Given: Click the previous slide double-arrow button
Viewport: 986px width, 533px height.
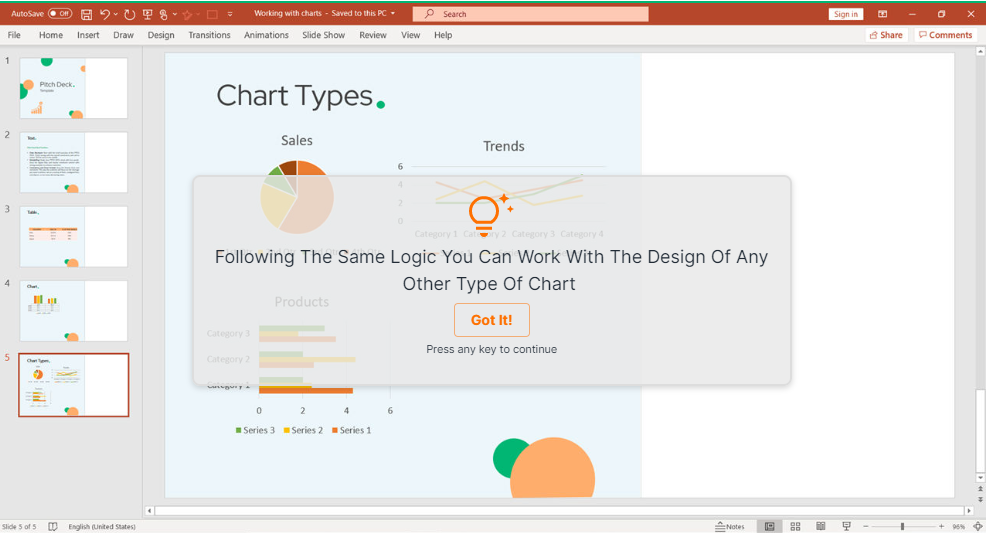Looking at the screenshot, I should click(x=980, y=489).
